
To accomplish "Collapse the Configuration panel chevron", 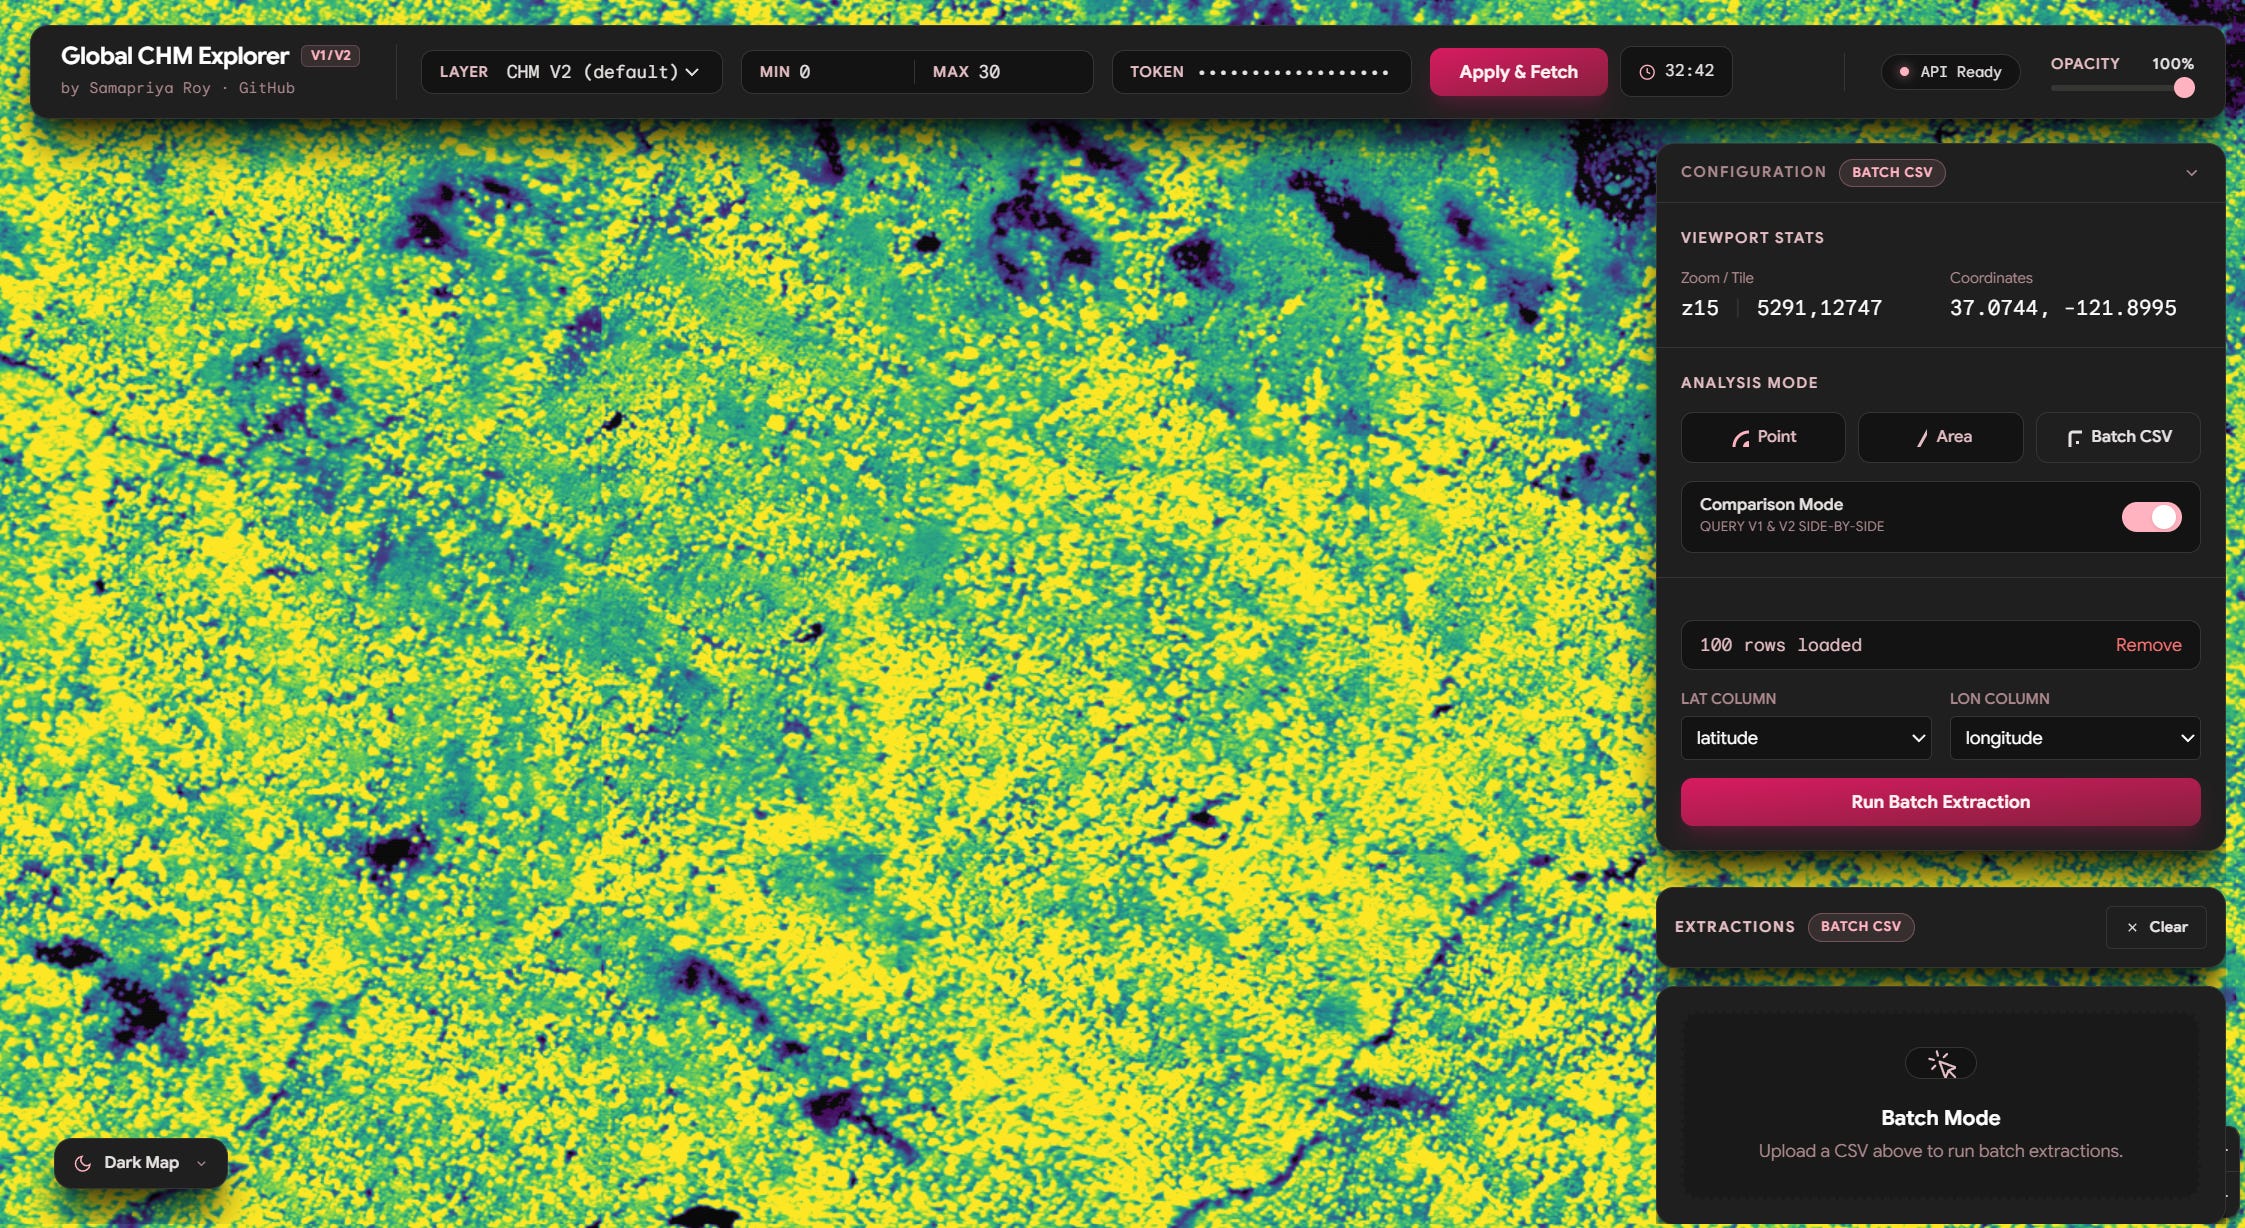I will (x=2191, y=173).
